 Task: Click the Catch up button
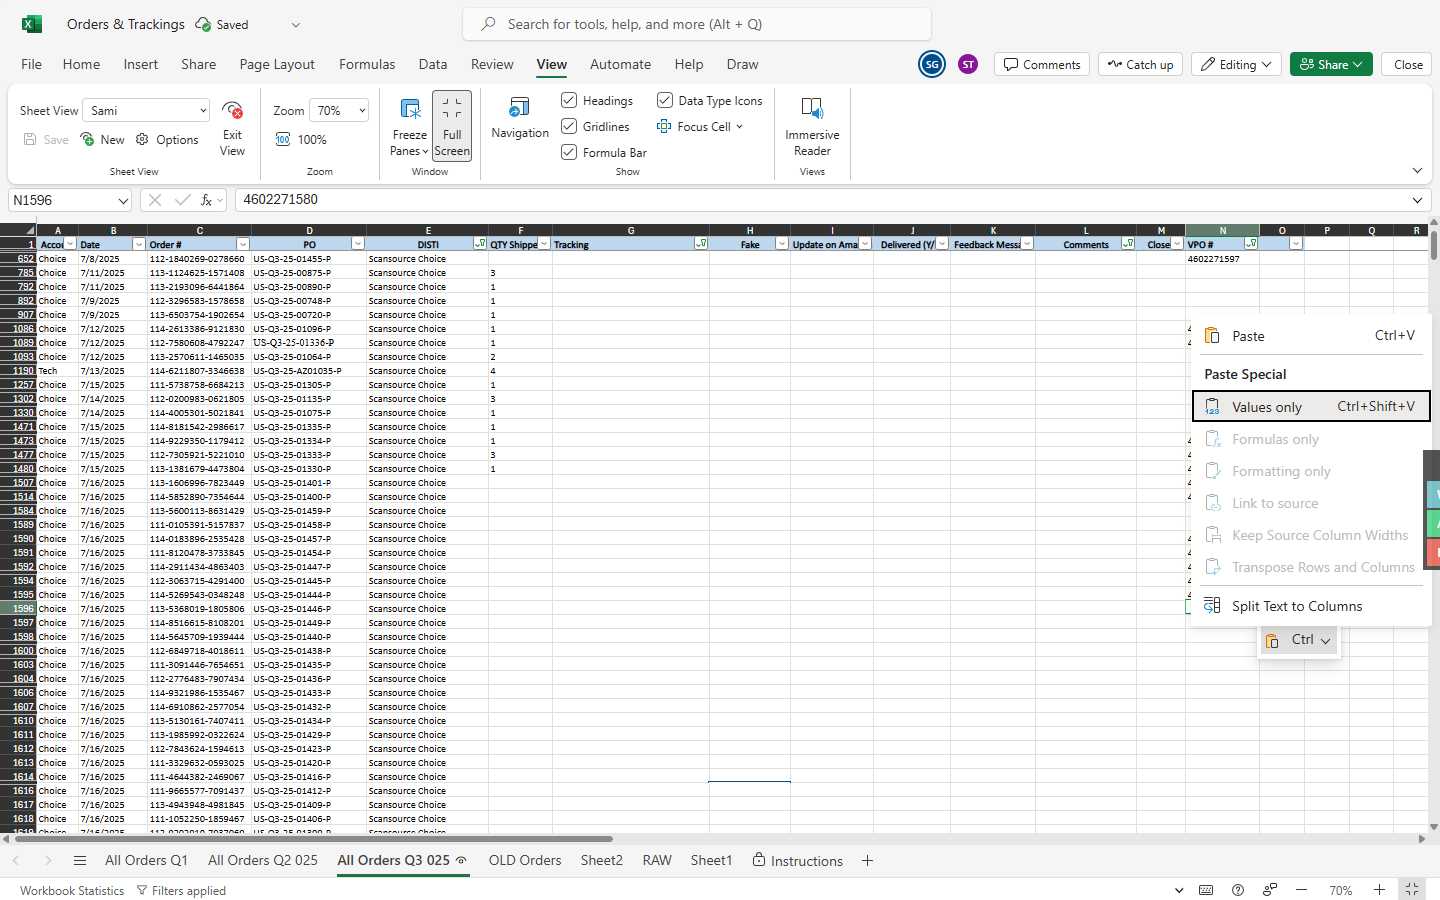tap(1140, 64)
